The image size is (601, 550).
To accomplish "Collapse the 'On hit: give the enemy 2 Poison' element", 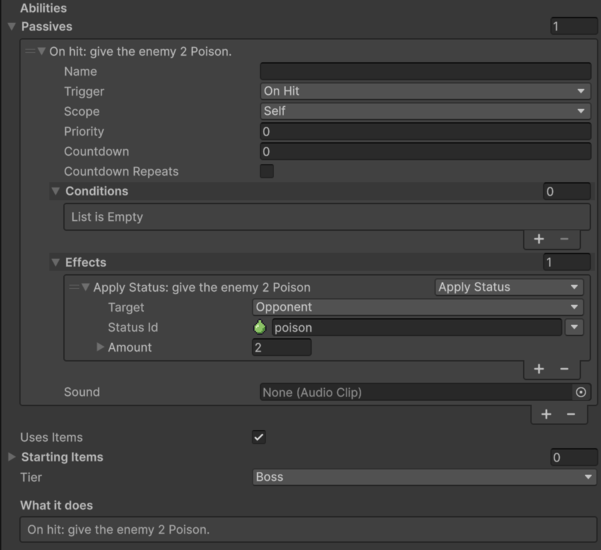I will [42, 51].
